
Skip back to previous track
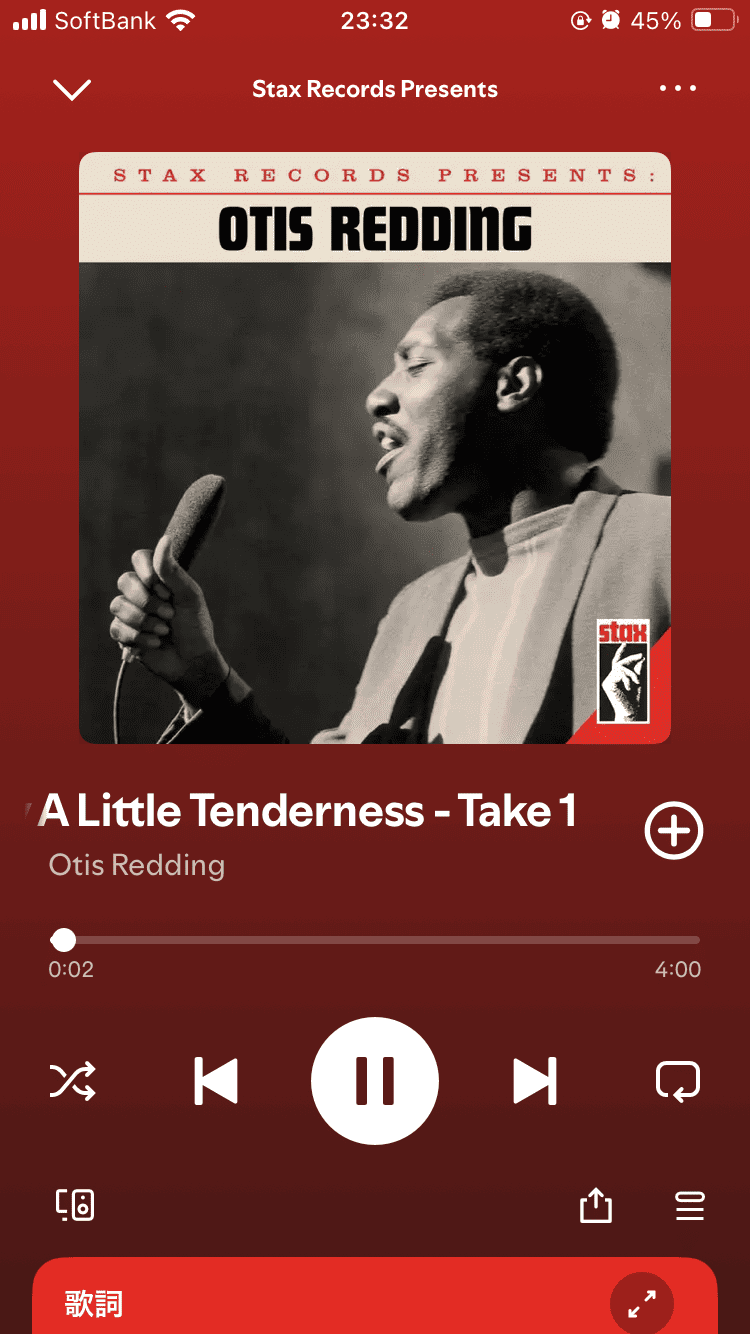(216, 1081)
